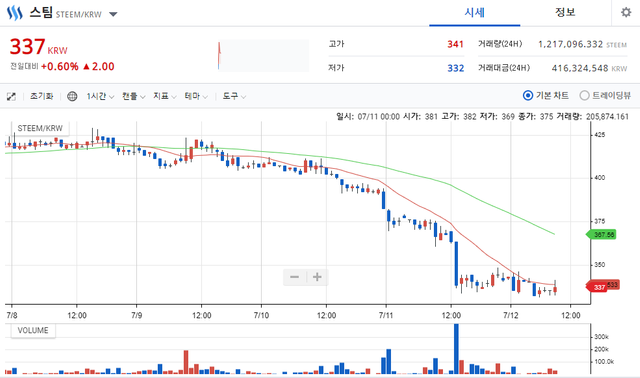The height and width of the screenshot is (378, 640).
Task: Click the 7/9 date axis label
Action: tap(136, 315)
